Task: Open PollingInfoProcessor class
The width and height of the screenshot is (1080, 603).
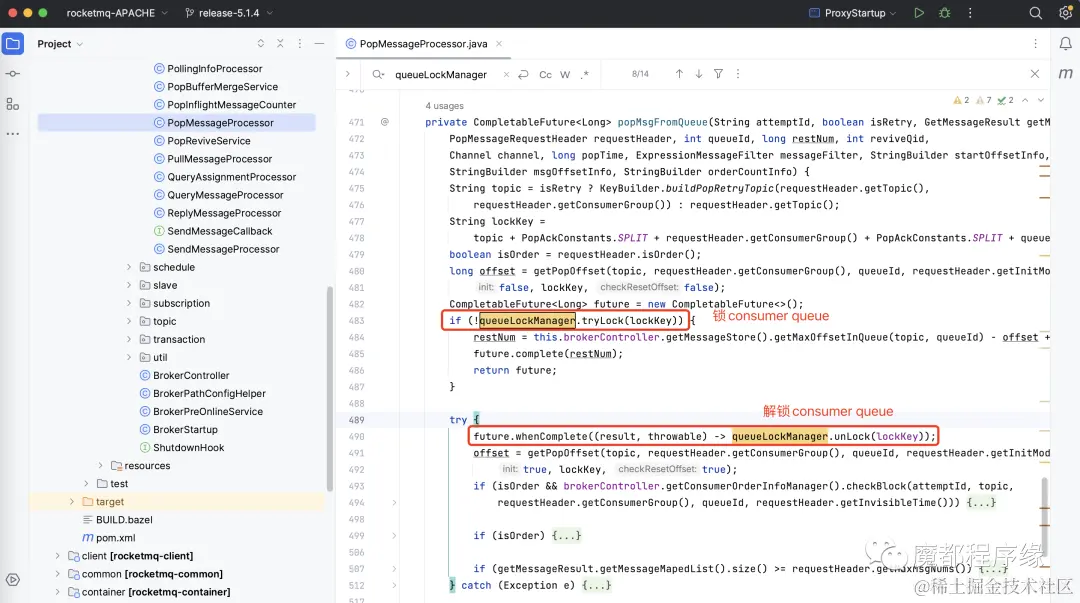Action: click(214, 68)
